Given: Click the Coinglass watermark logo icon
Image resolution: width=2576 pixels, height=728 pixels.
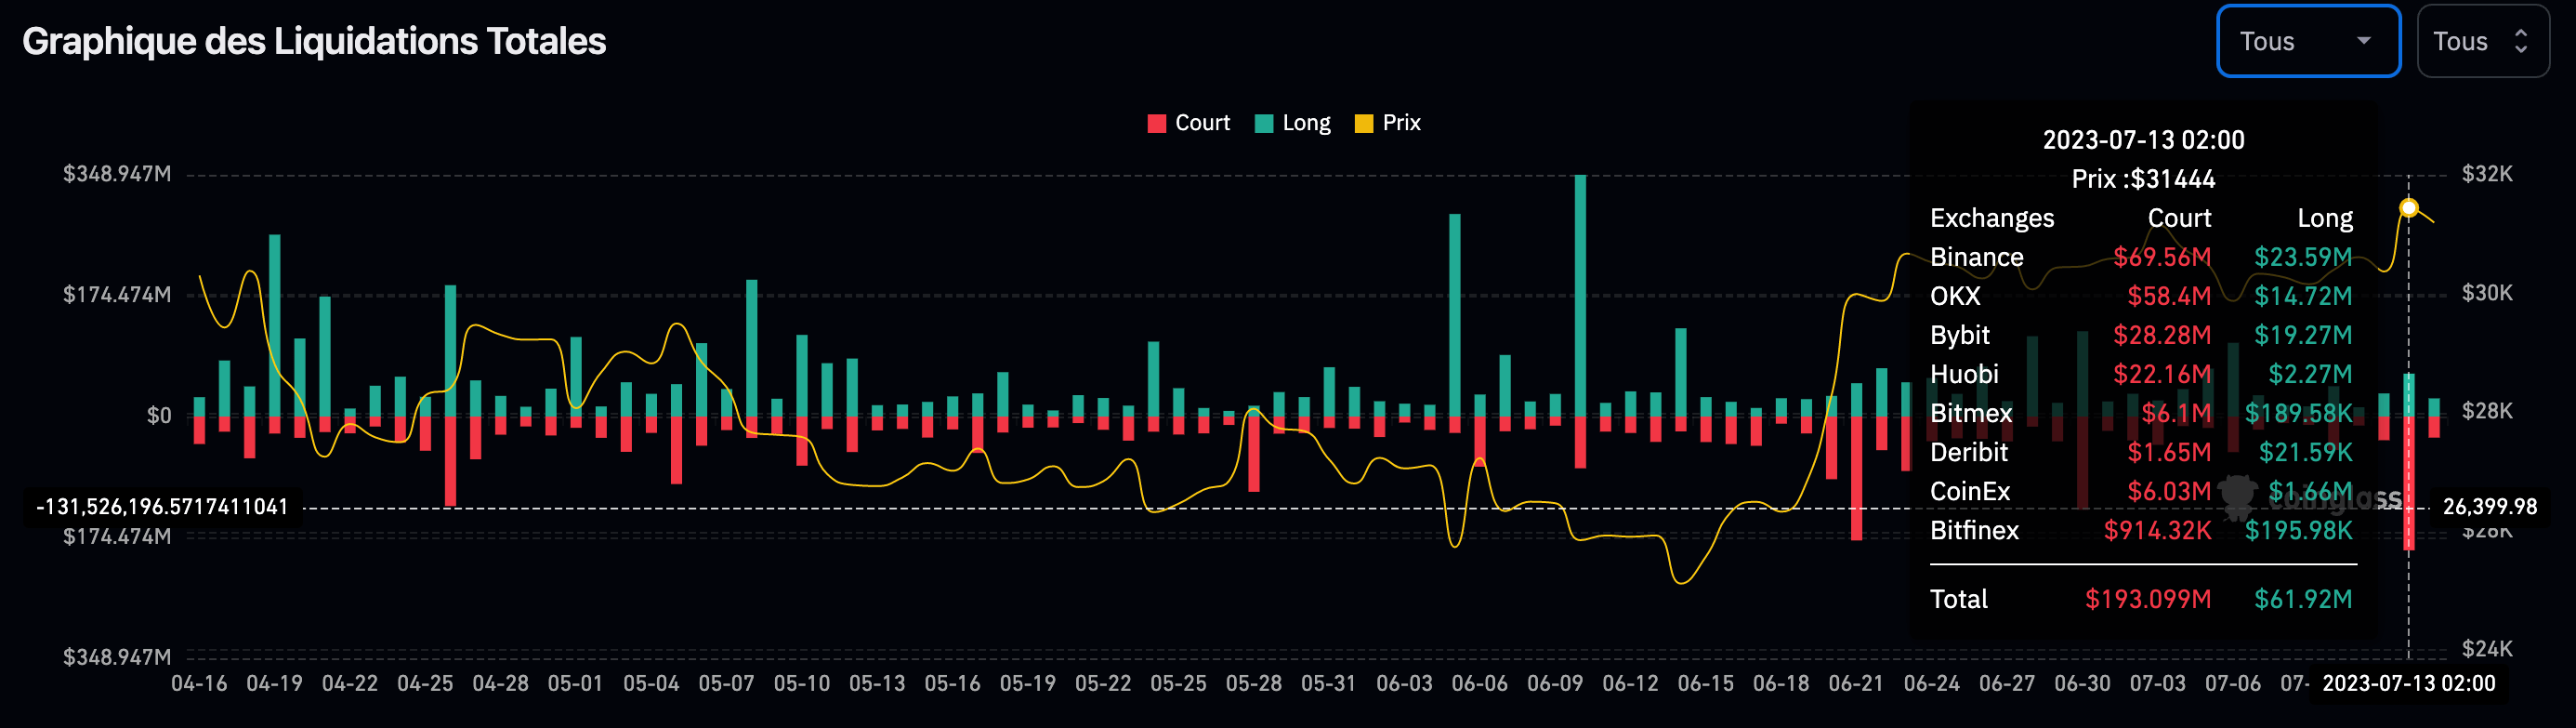Looking at the screenshot, I should pos(2237,496).
